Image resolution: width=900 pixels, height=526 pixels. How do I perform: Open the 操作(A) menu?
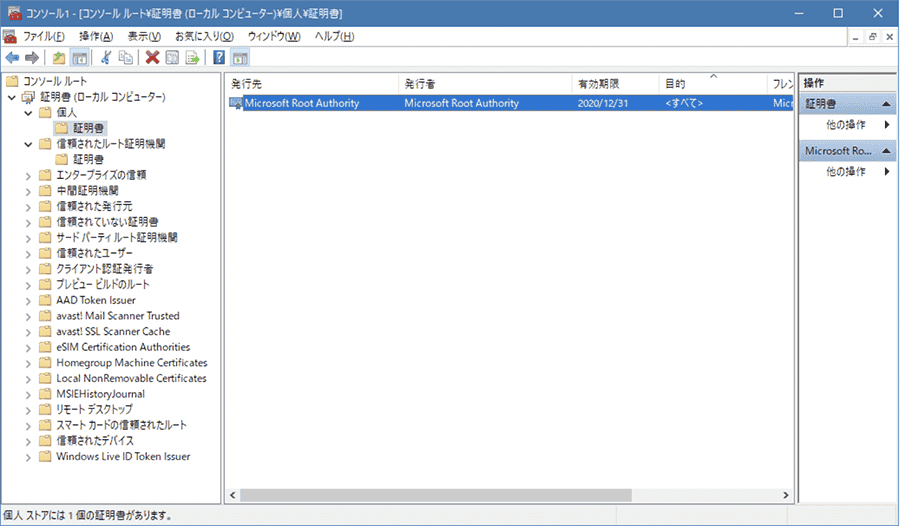[96, 36]
